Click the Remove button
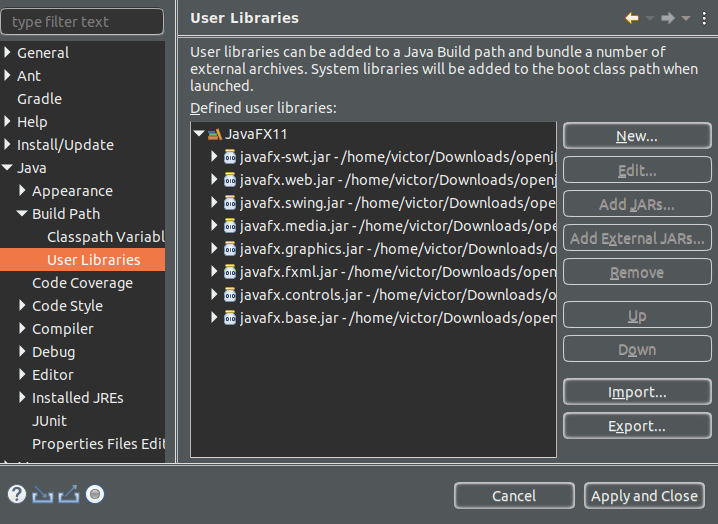Viewport: 718px width, 524px height. pyautogui.click(x=637, y=273)
